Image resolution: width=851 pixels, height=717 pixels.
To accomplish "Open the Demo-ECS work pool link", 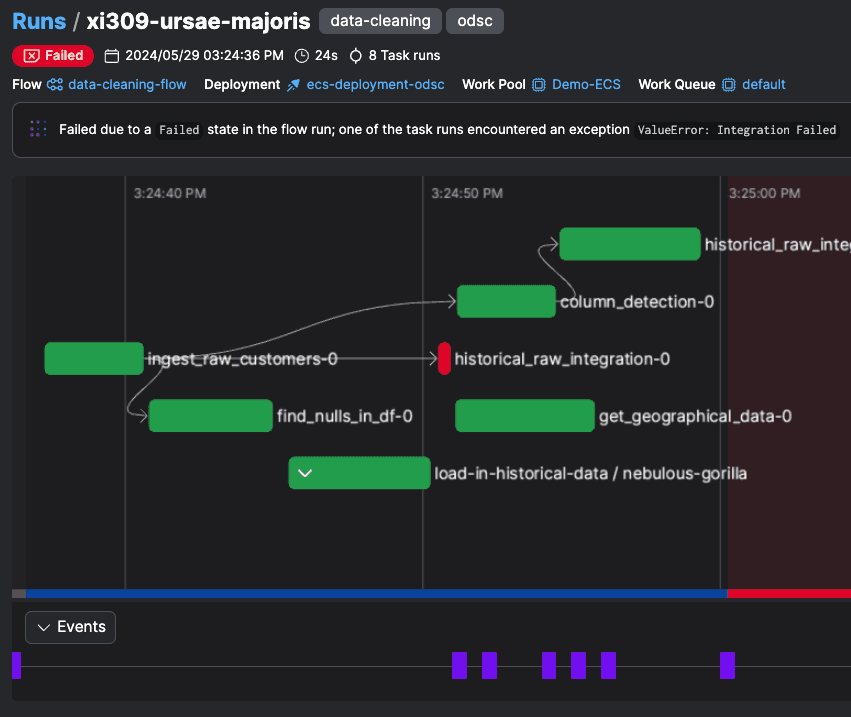I will pyautogui.click(x=586, y=85).
